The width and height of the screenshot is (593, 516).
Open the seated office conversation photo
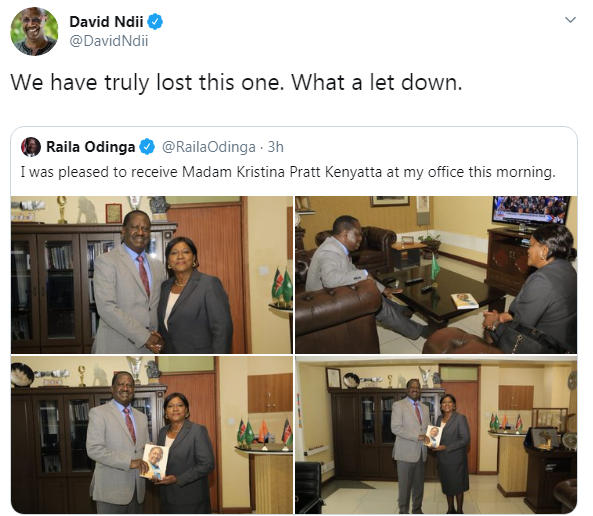436,275
